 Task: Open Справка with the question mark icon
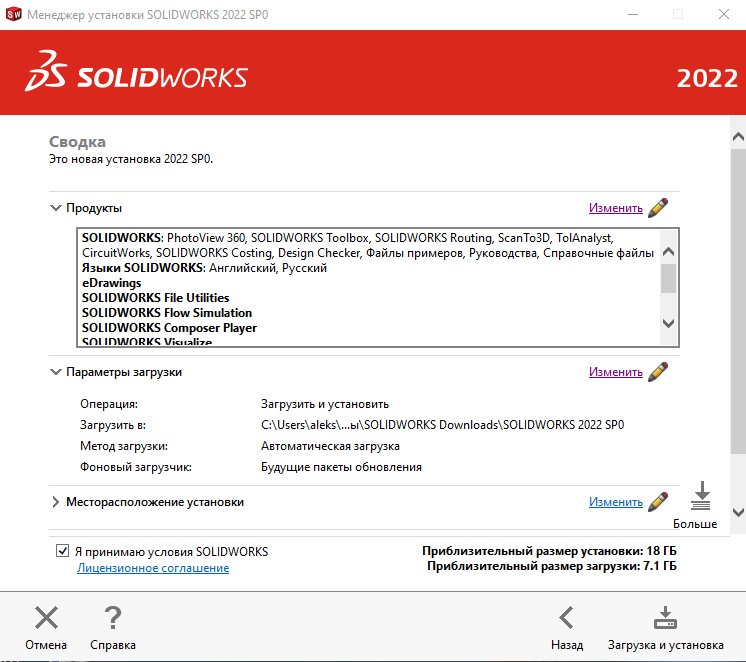point(113,617)
